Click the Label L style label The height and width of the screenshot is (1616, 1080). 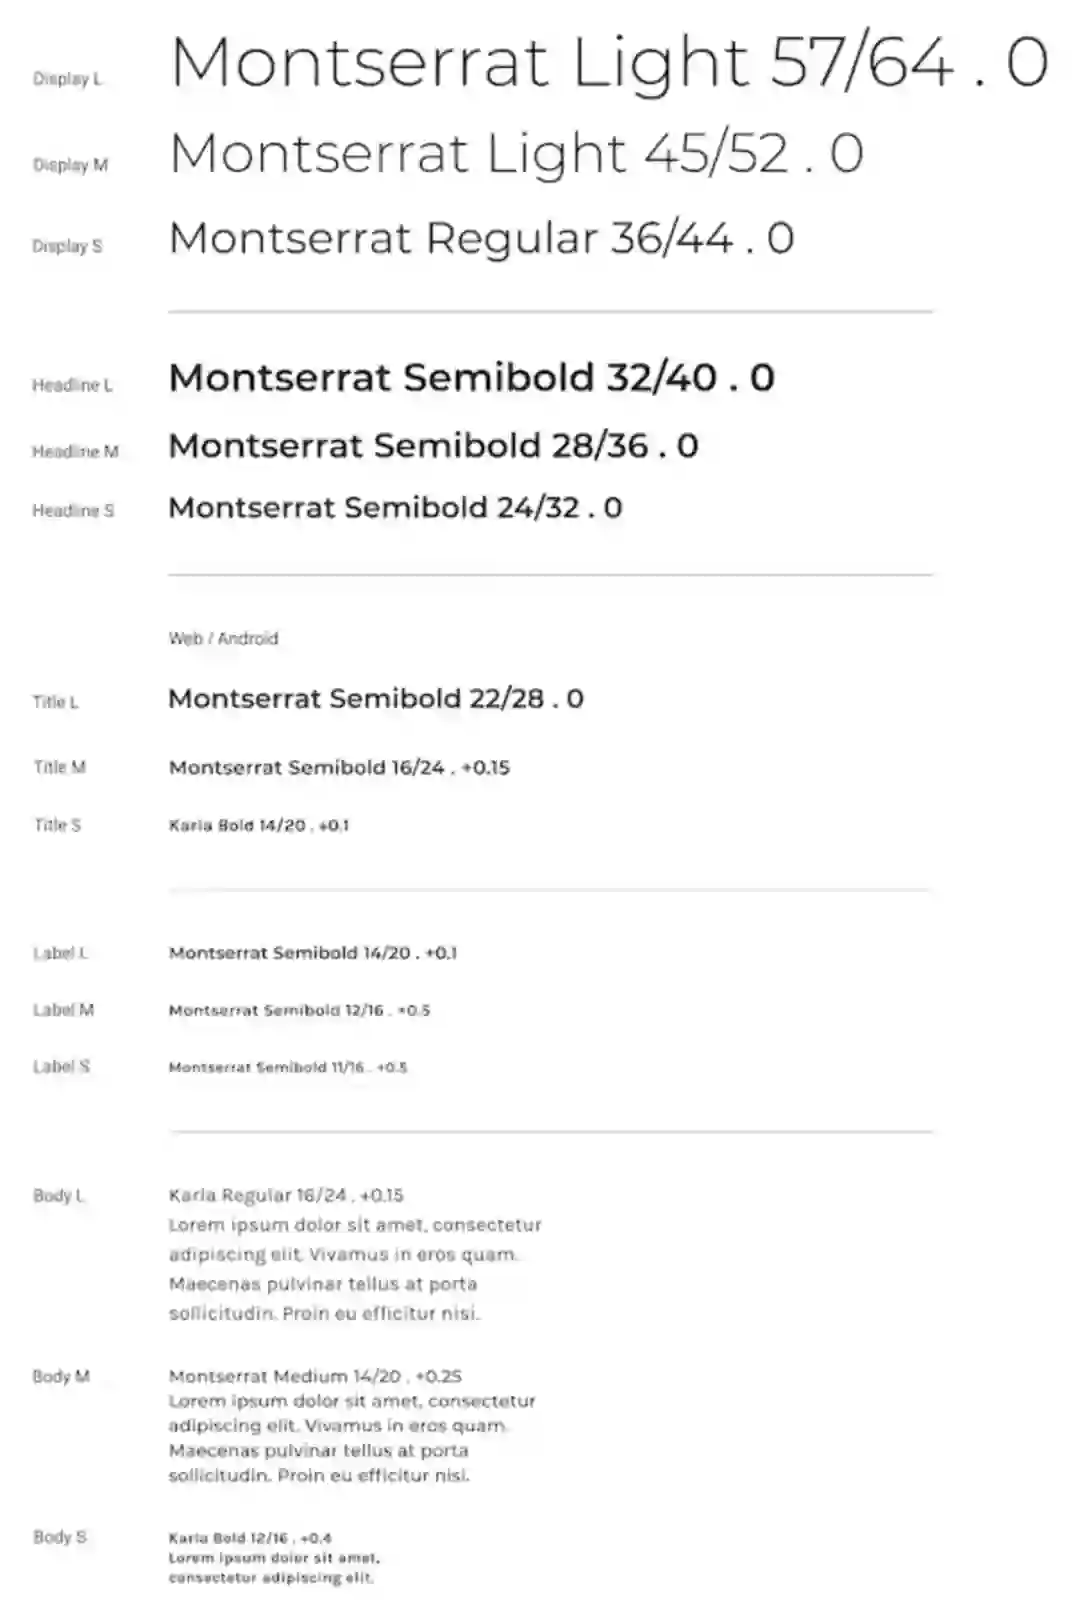pyautogui.click(x=60, y=953)
